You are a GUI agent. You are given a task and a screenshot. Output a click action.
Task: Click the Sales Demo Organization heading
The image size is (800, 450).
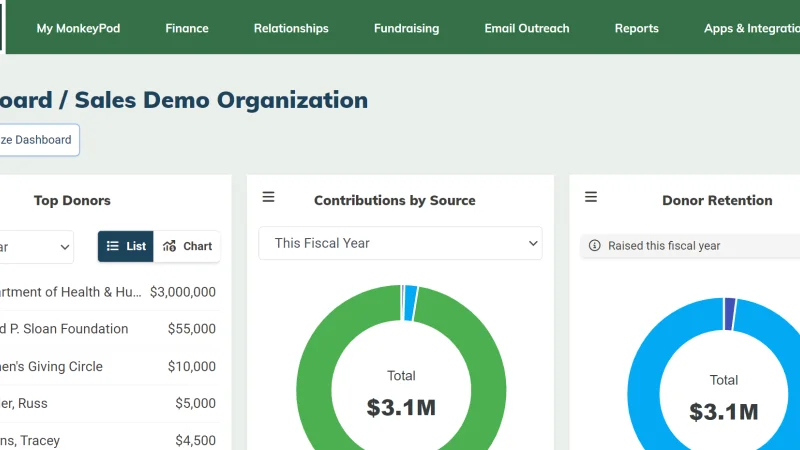[221, 100]
